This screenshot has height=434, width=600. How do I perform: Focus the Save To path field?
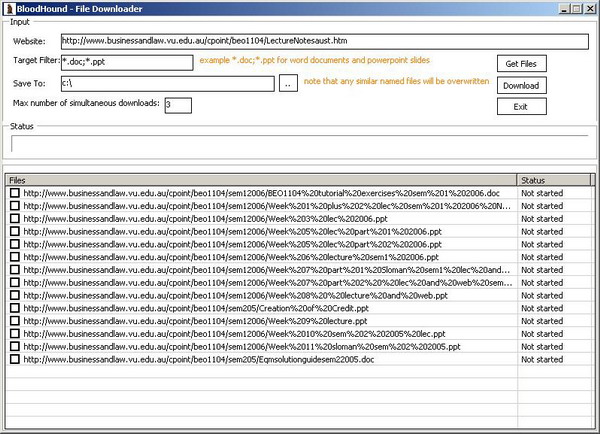168,83
